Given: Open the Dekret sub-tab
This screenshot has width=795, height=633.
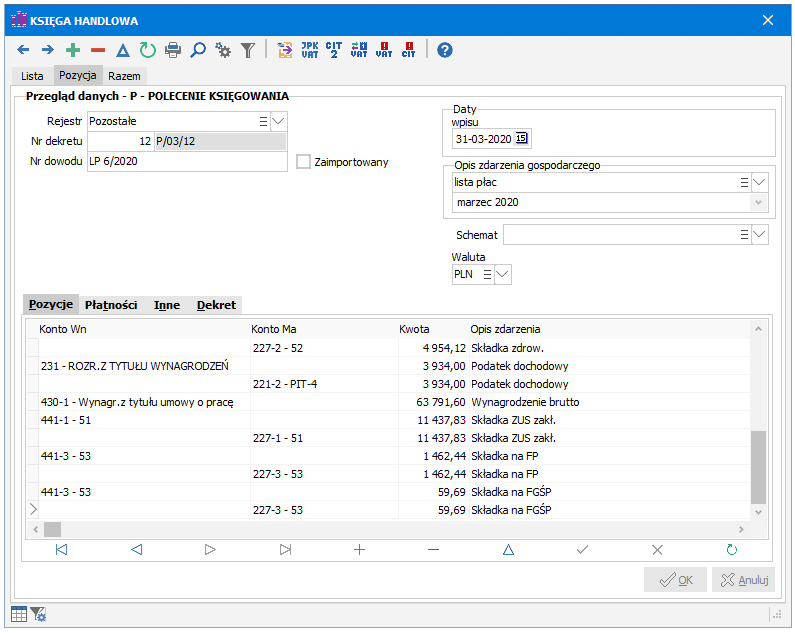Looking at the screenshot, I should click(x=216, y=305).
